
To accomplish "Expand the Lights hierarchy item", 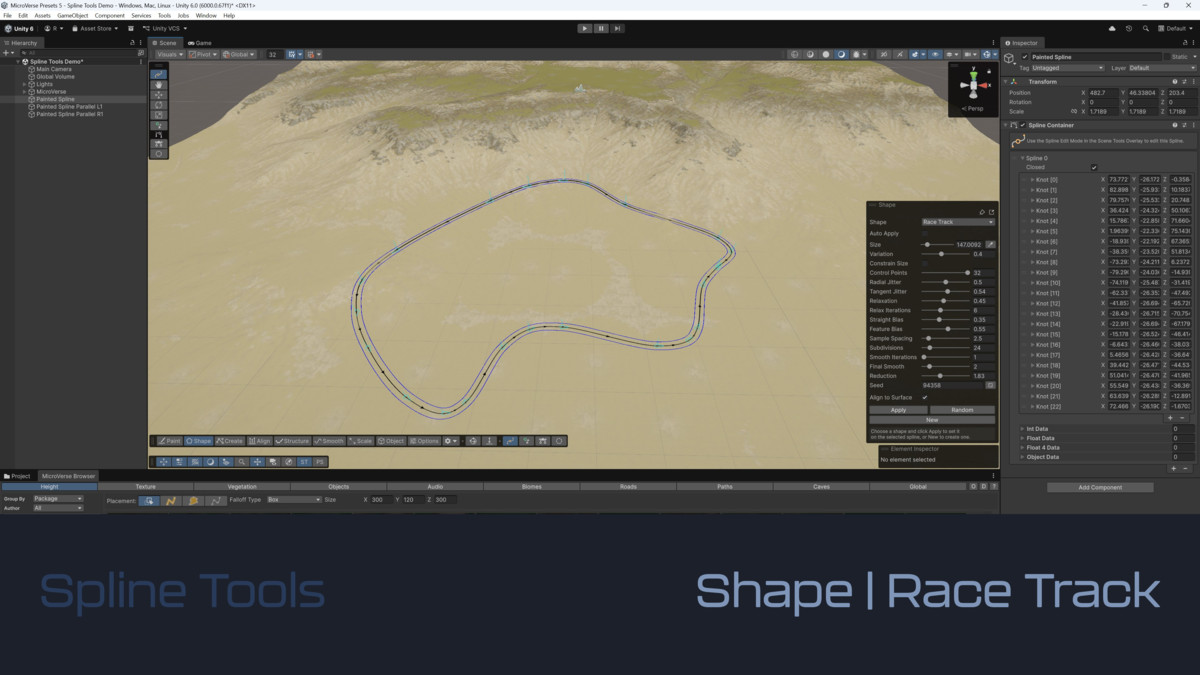I will 24,84.
